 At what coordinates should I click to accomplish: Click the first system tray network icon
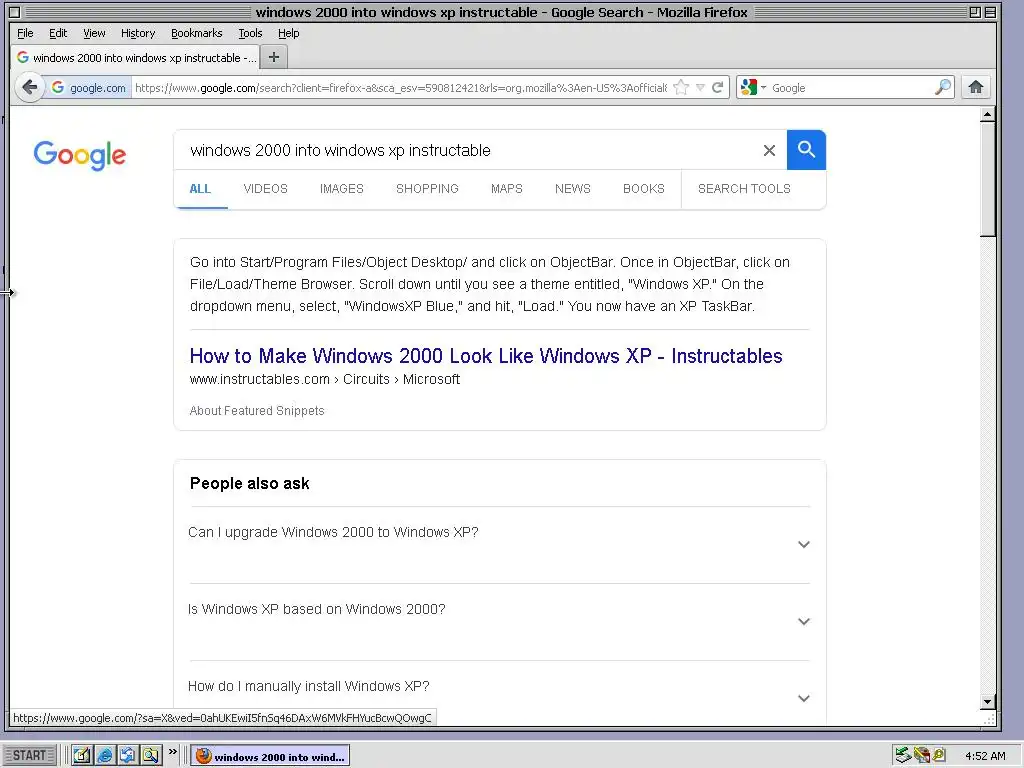tap(903, 755)
